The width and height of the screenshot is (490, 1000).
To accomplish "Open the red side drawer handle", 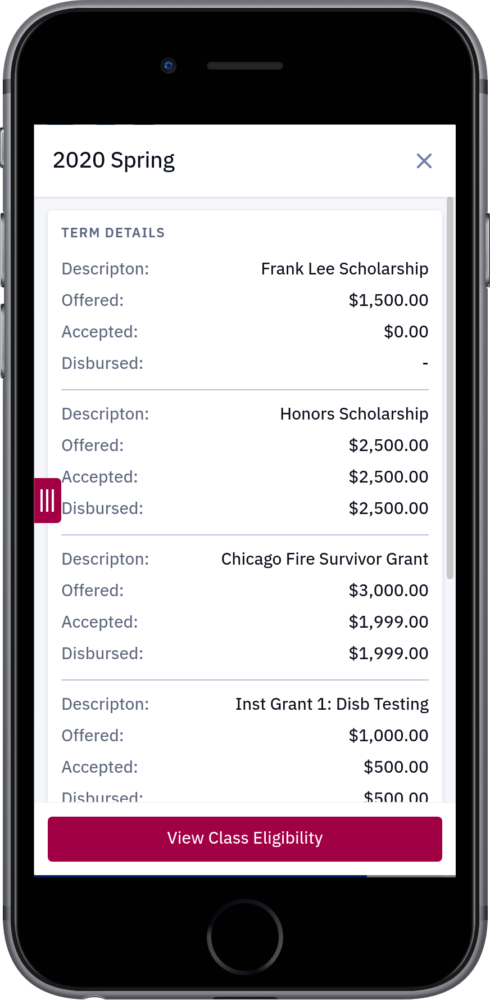I will pyautogui.click(x=47, y=501).
